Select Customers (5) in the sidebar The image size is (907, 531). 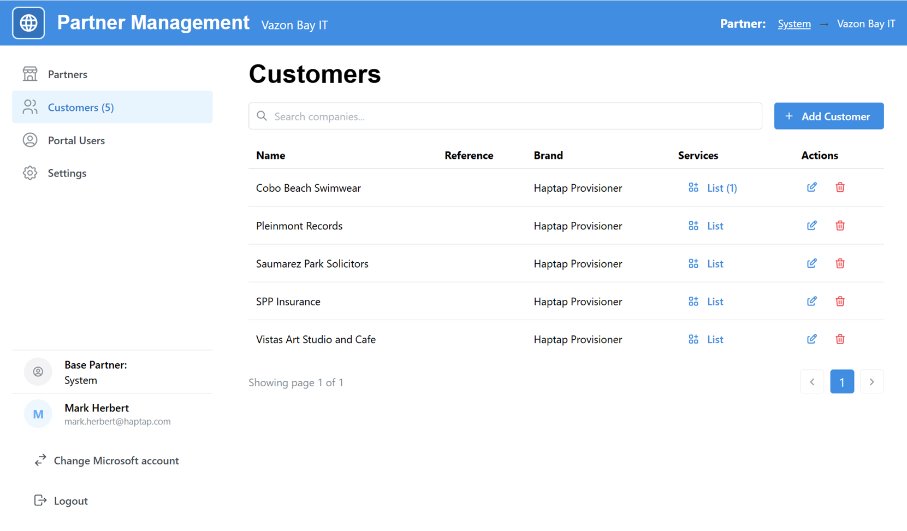pos(80,107)
